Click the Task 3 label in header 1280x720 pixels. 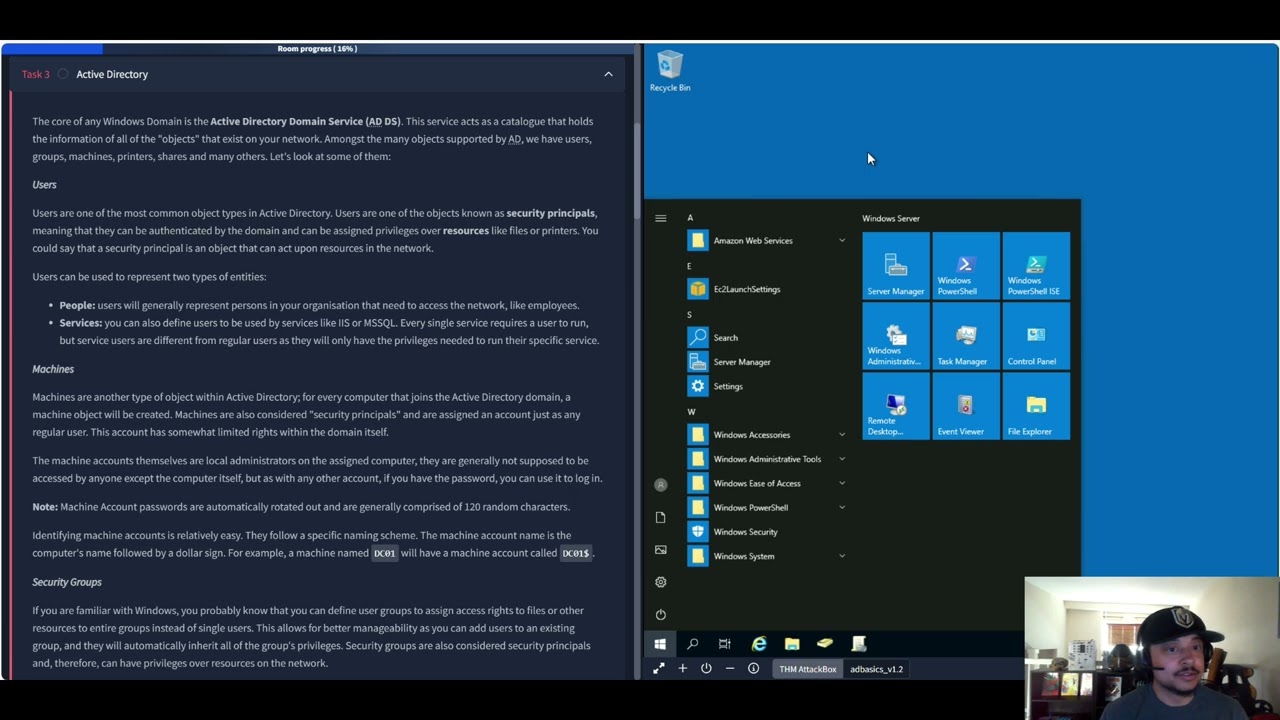(x=35, y=74)
